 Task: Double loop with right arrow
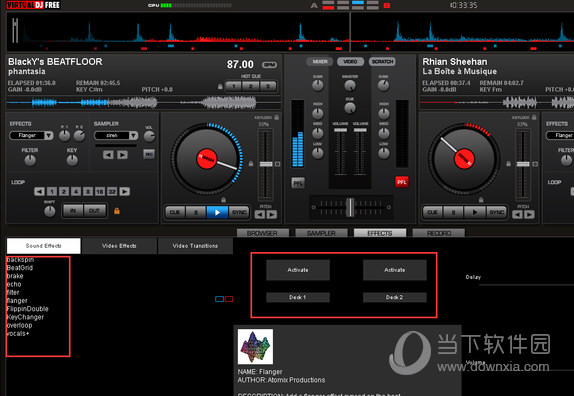tap(124, 191)
